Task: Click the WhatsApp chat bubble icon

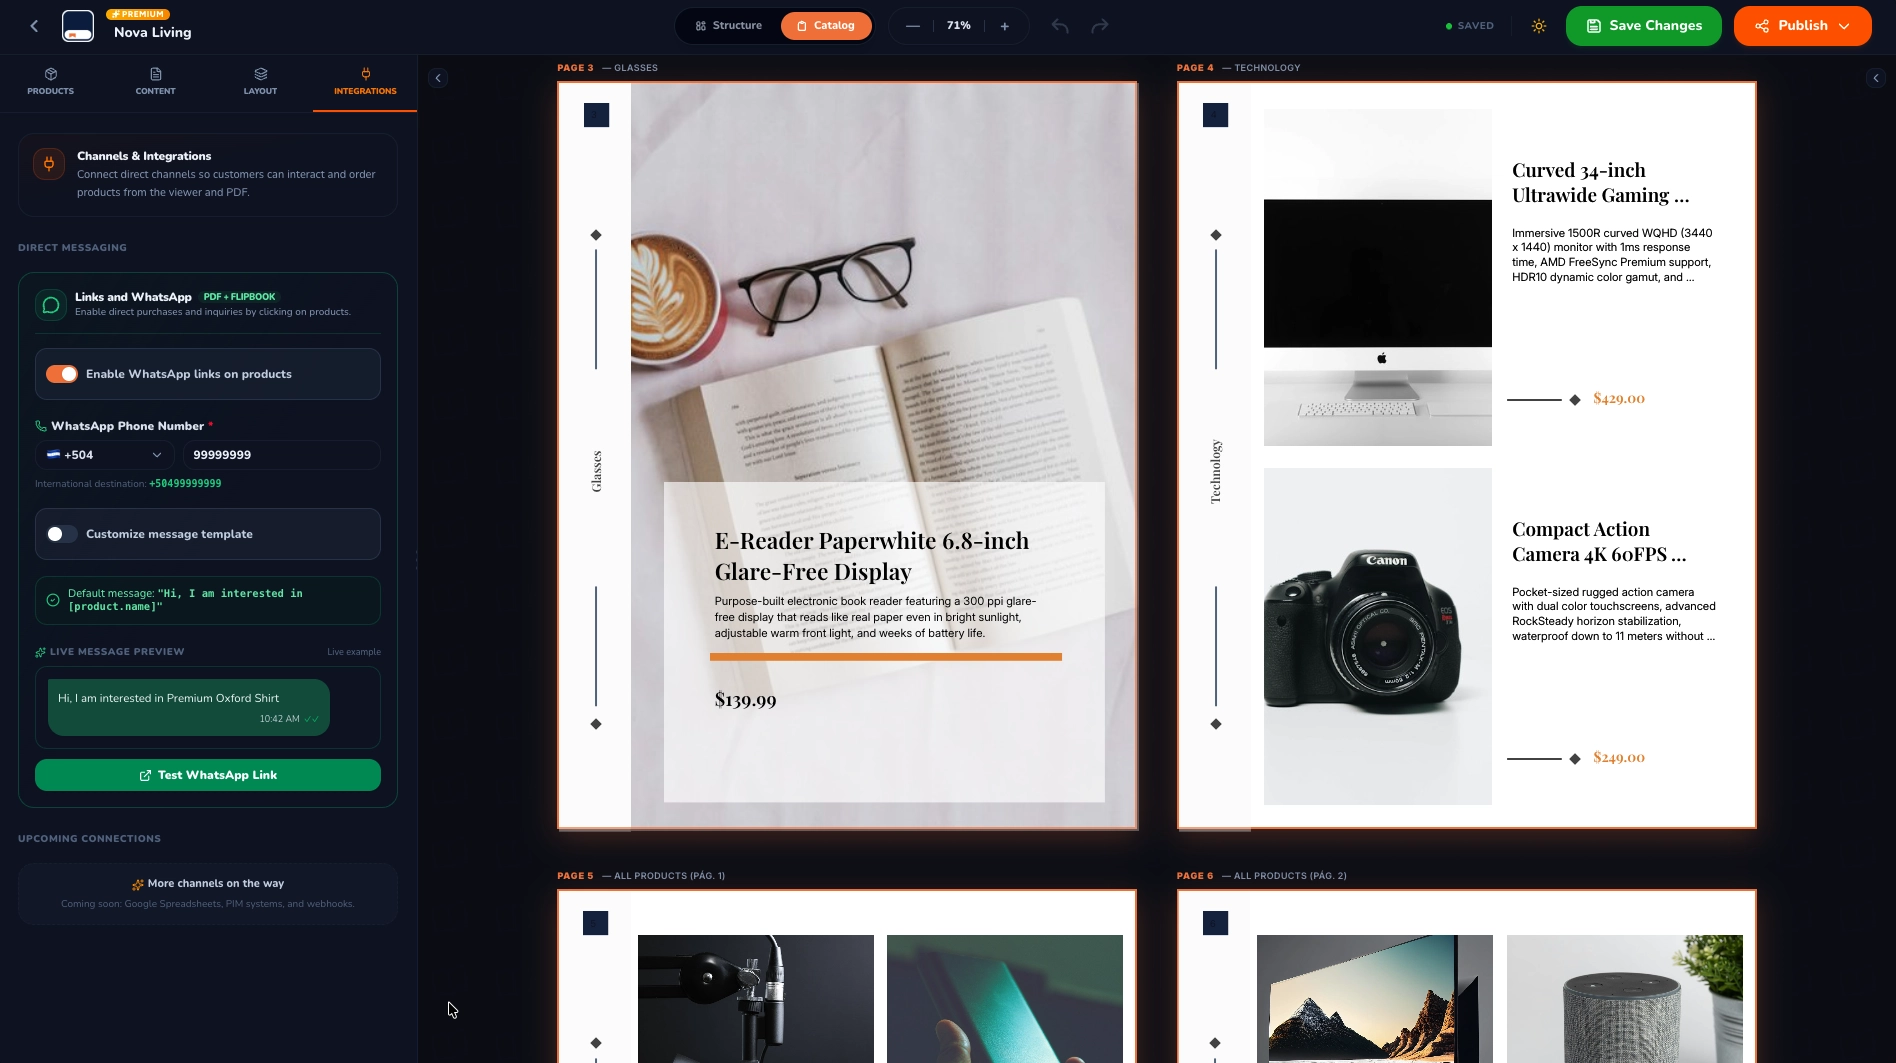Action: 51,305
